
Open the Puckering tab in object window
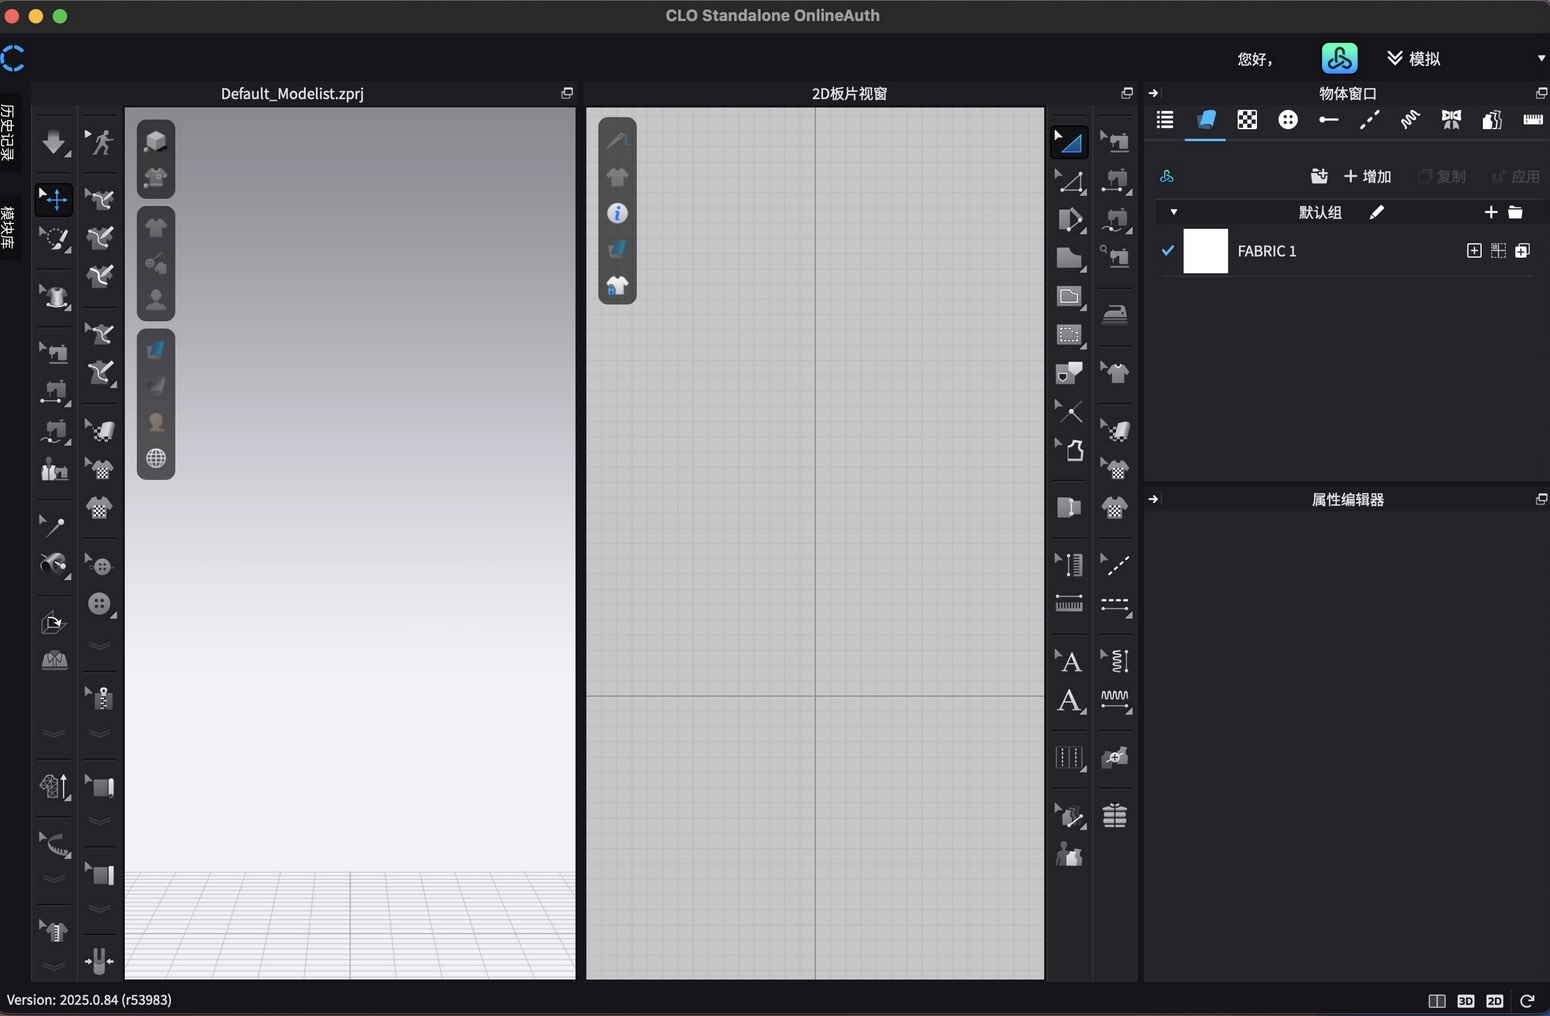1410,120
